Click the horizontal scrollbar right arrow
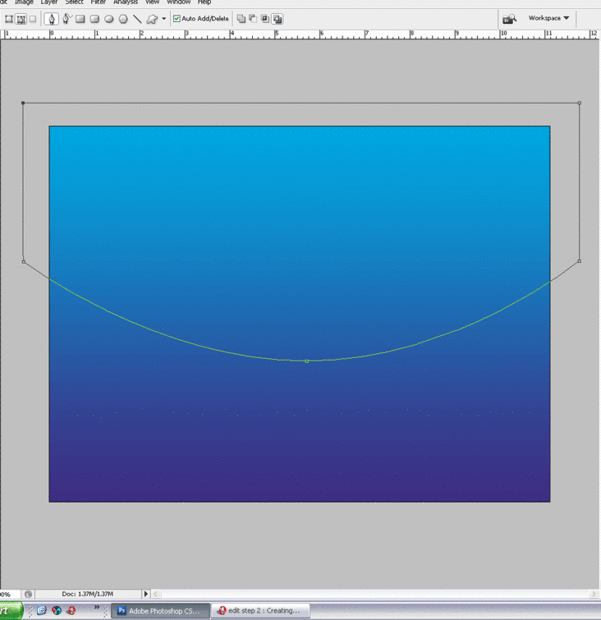Viewport: 601px width, 620px height. coord(593,594)
